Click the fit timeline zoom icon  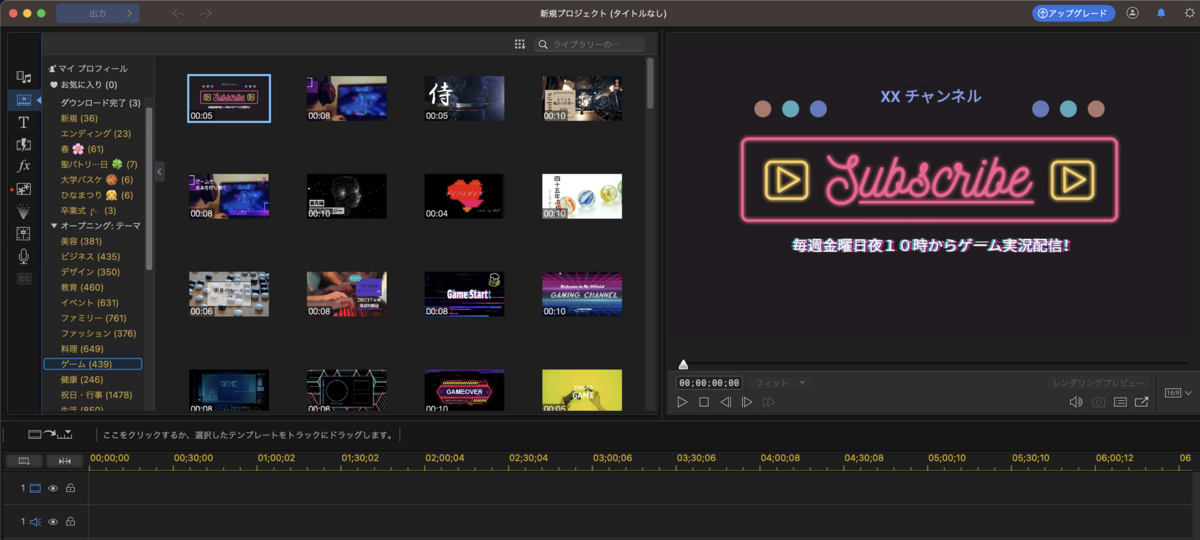pos(65,460)
